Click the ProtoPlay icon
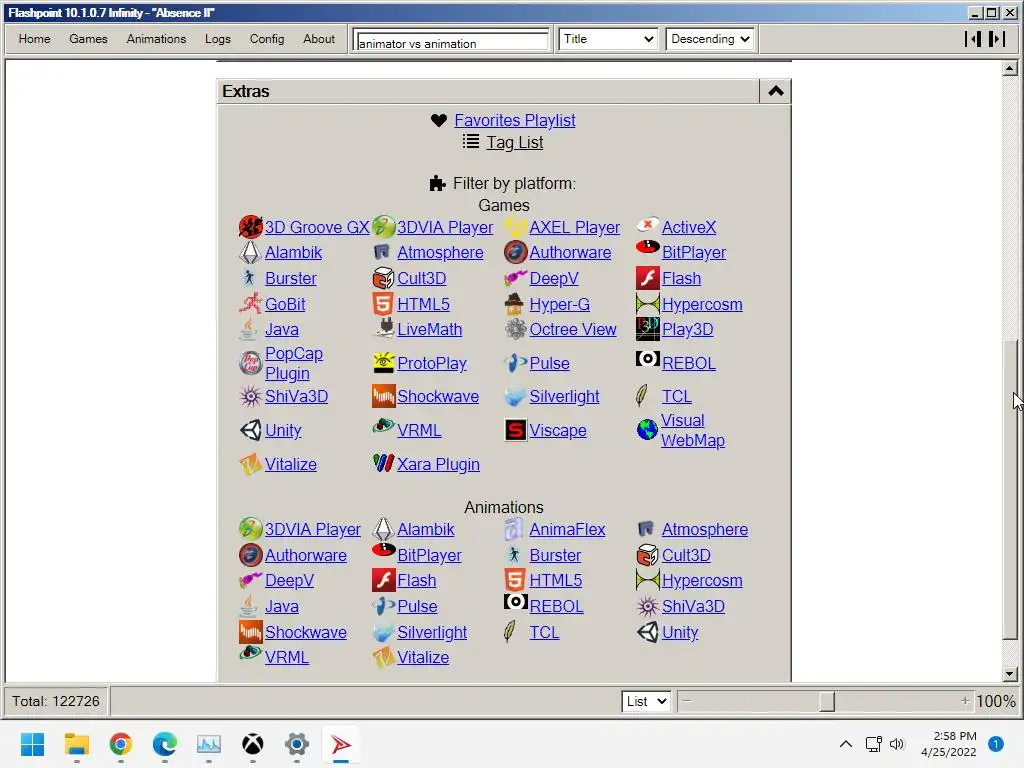 click(383, 362)
